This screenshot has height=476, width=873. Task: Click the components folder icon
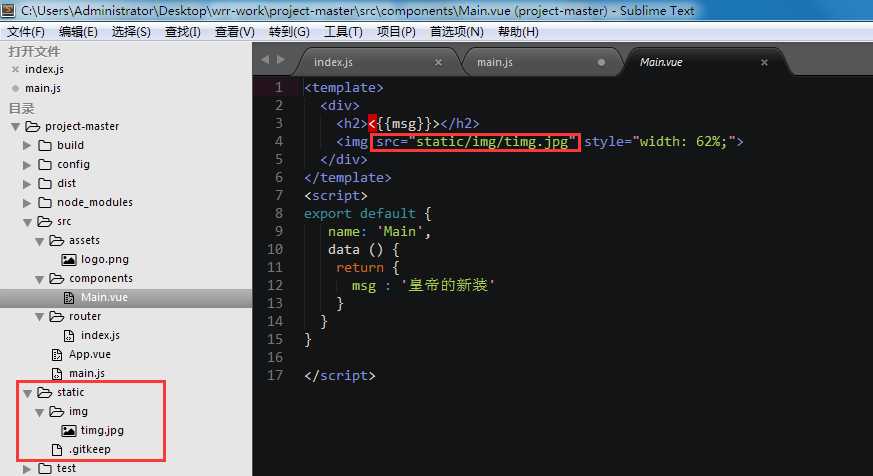coord(57,278)
